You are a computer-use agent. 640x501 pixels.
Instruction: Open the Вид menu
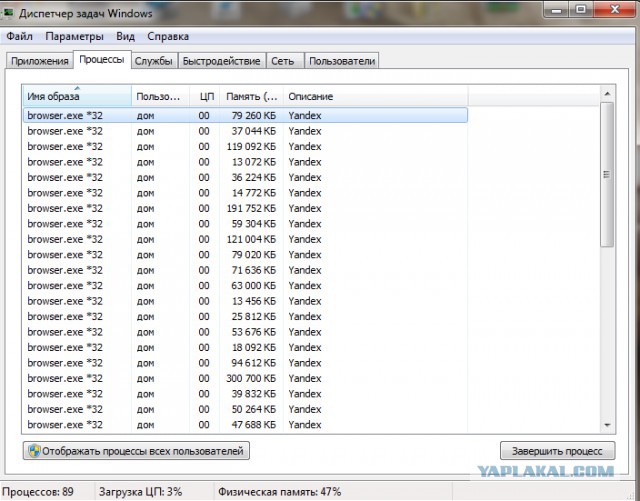[125, 36]
